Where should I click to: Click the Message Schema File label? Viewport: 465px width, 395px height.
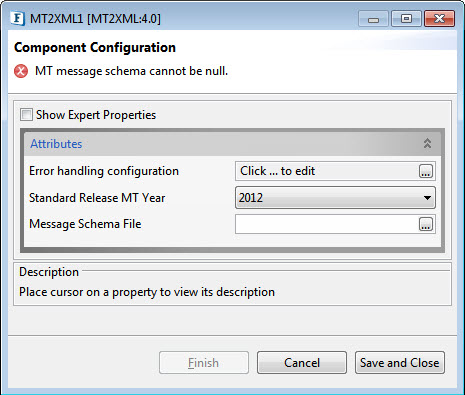[85, 224]
